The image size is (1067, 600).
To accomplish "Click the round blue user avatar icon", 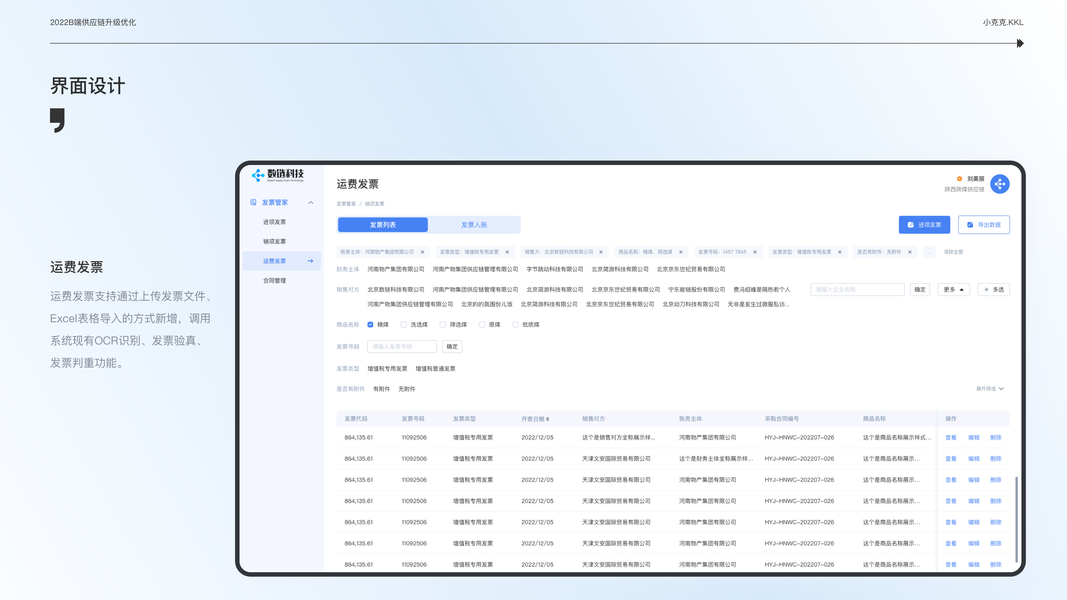I will pyautogui.click(x=1000, y=184).
